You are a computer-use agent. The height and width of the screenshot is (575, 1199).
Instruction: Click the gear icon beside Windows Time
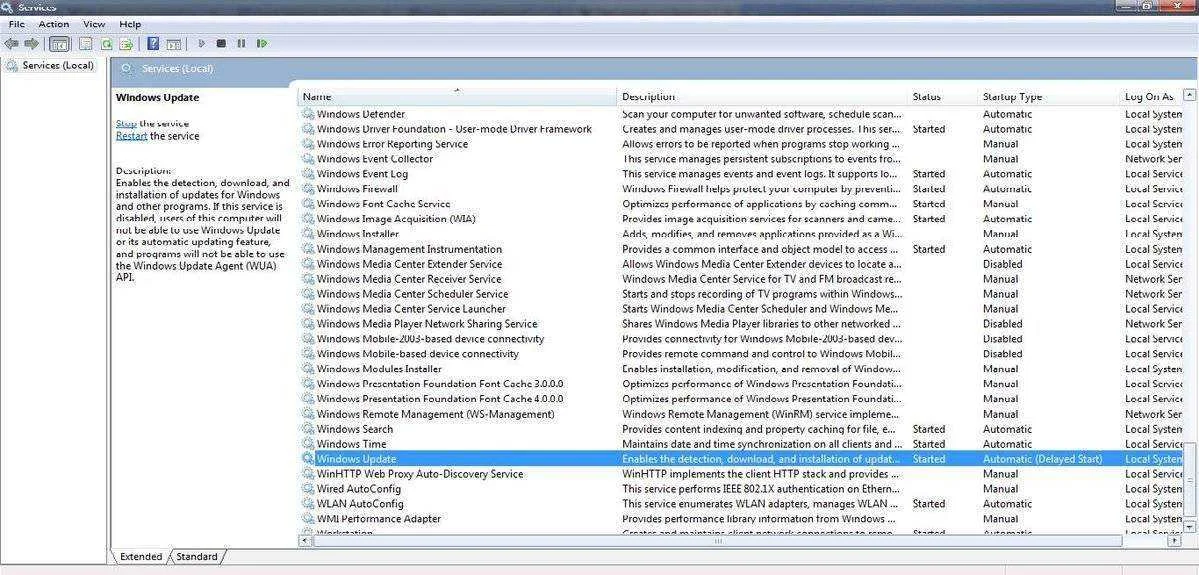(x=308, y=443)
